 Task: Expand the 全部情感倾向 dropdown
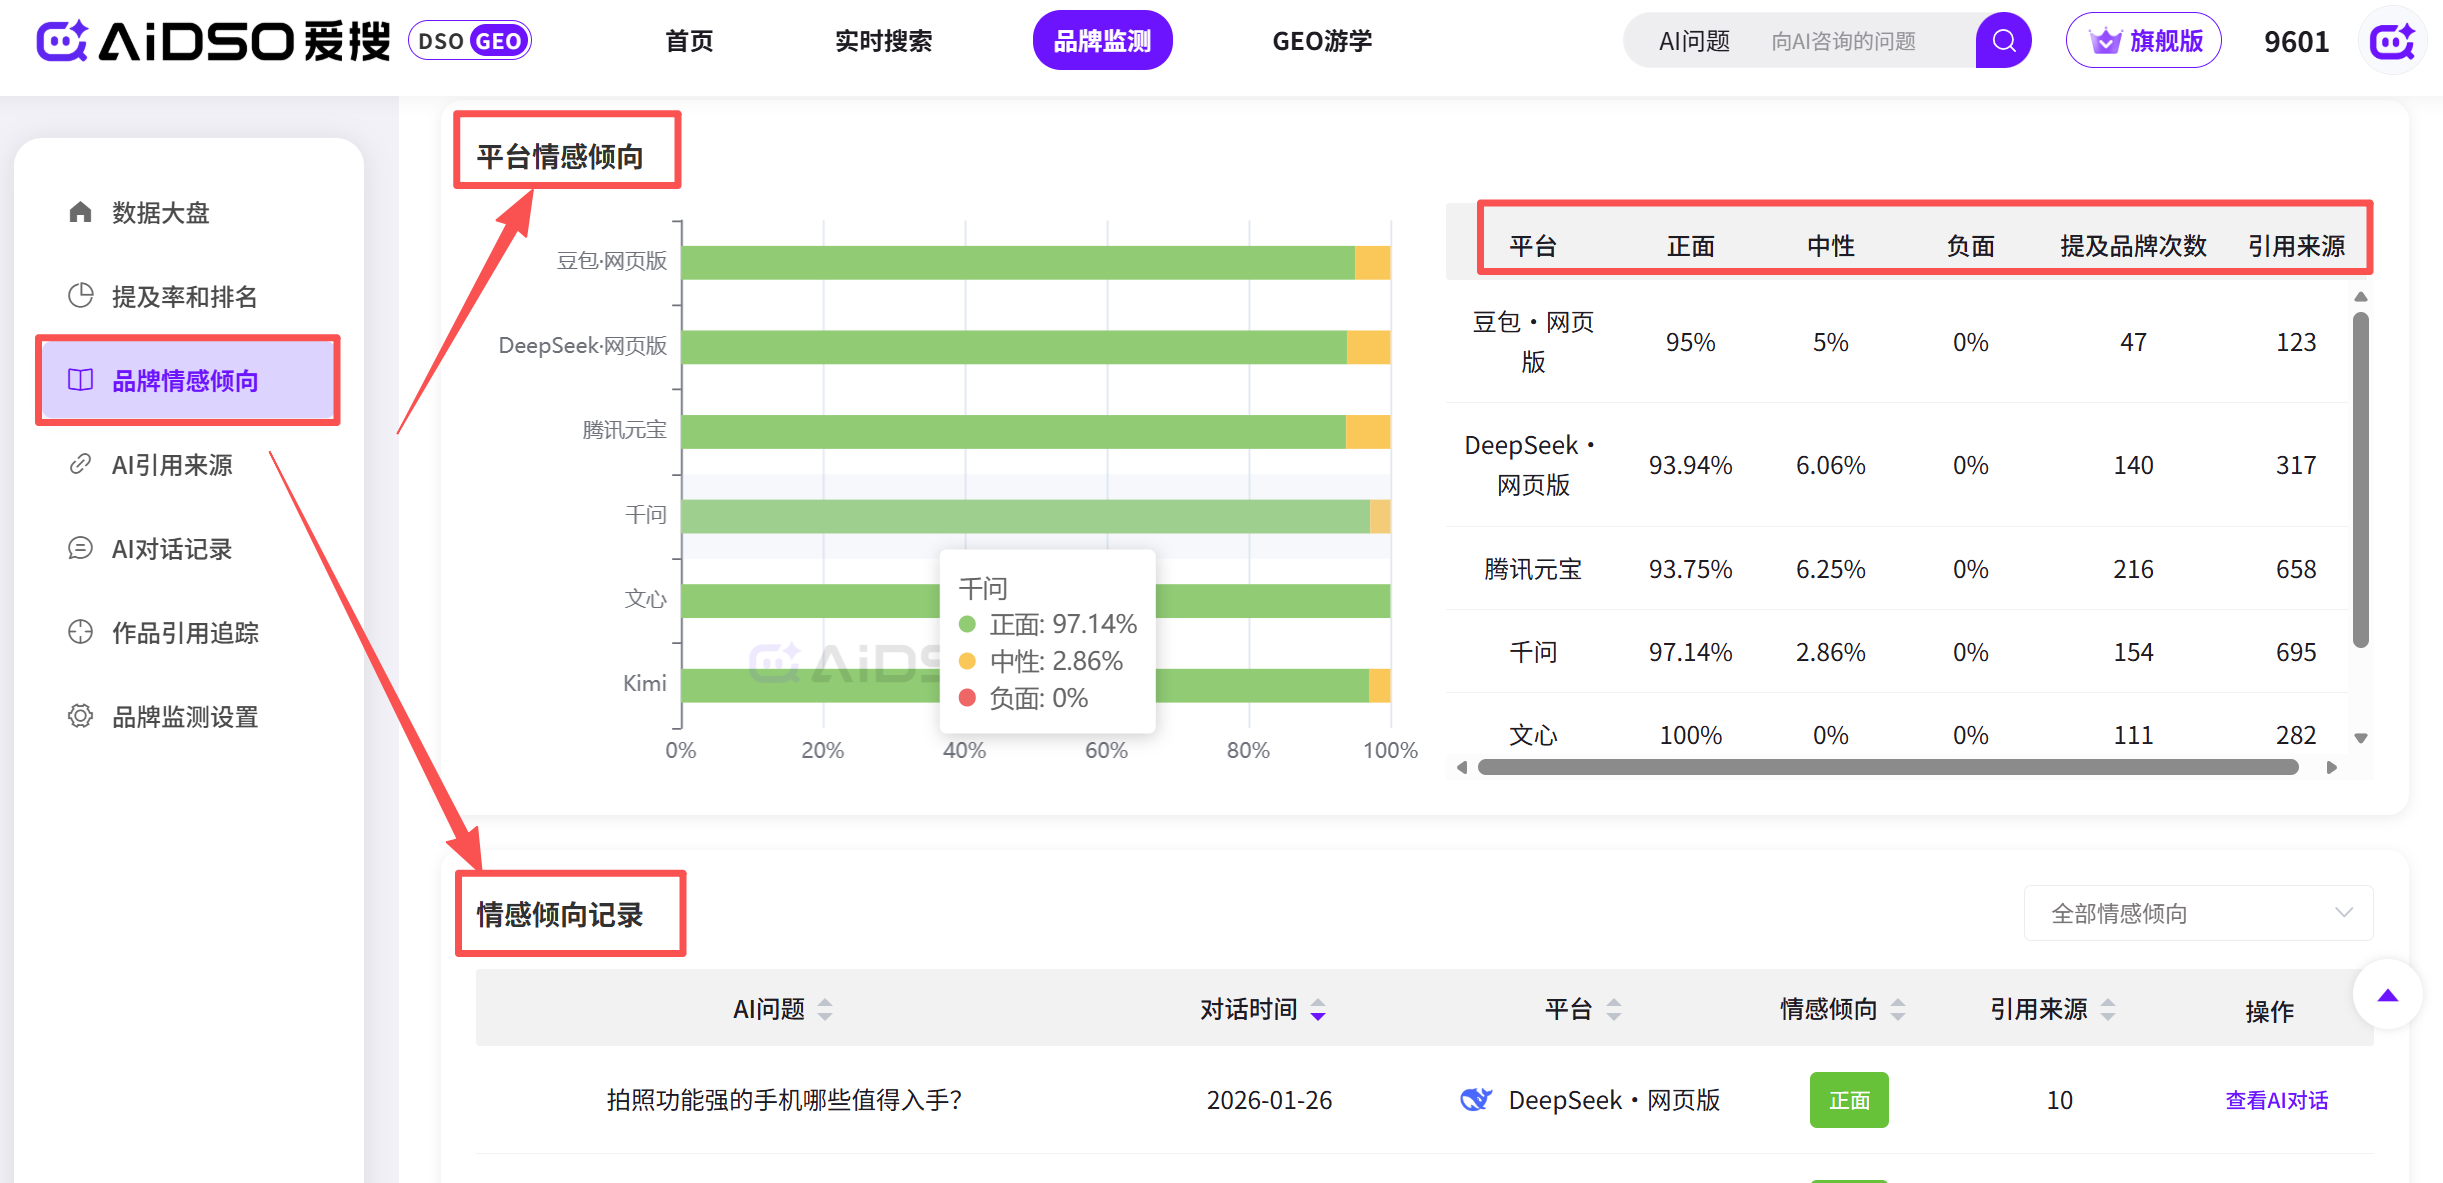[2198, 913]
